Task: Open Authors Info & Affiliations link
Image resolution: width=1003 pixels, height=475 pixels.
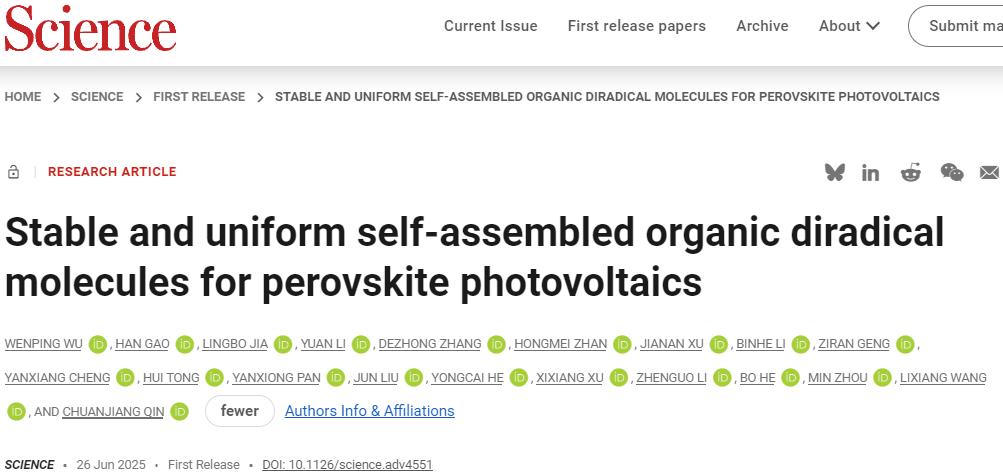Action: click(369, 411)
